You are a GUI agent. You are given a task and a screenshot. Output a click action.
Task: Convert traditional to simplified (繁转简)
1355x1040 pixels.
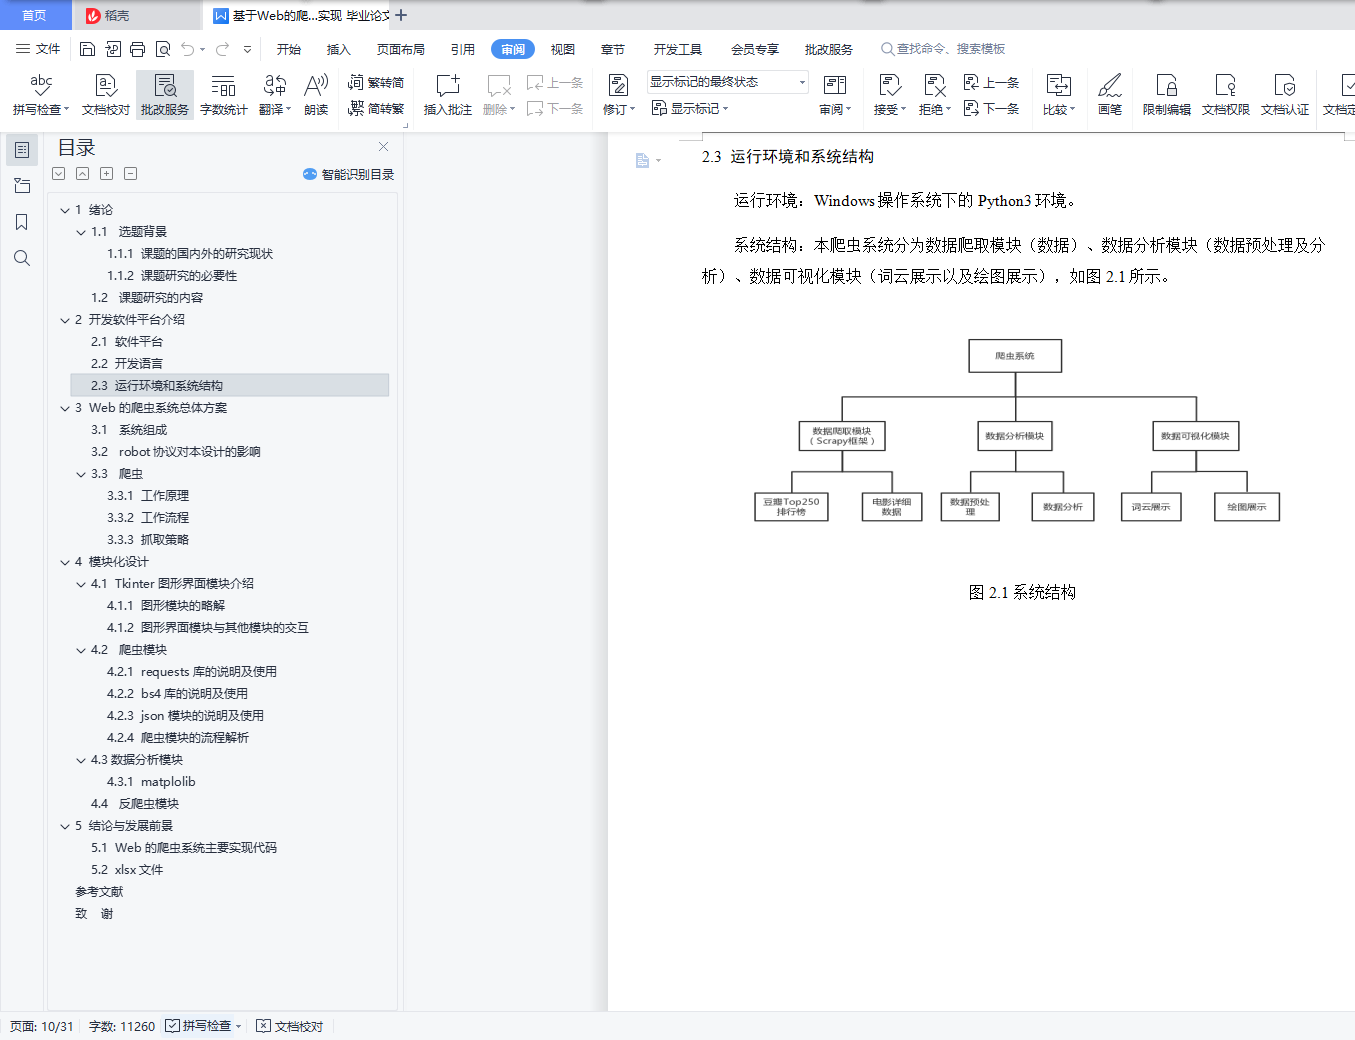point(376,83)
